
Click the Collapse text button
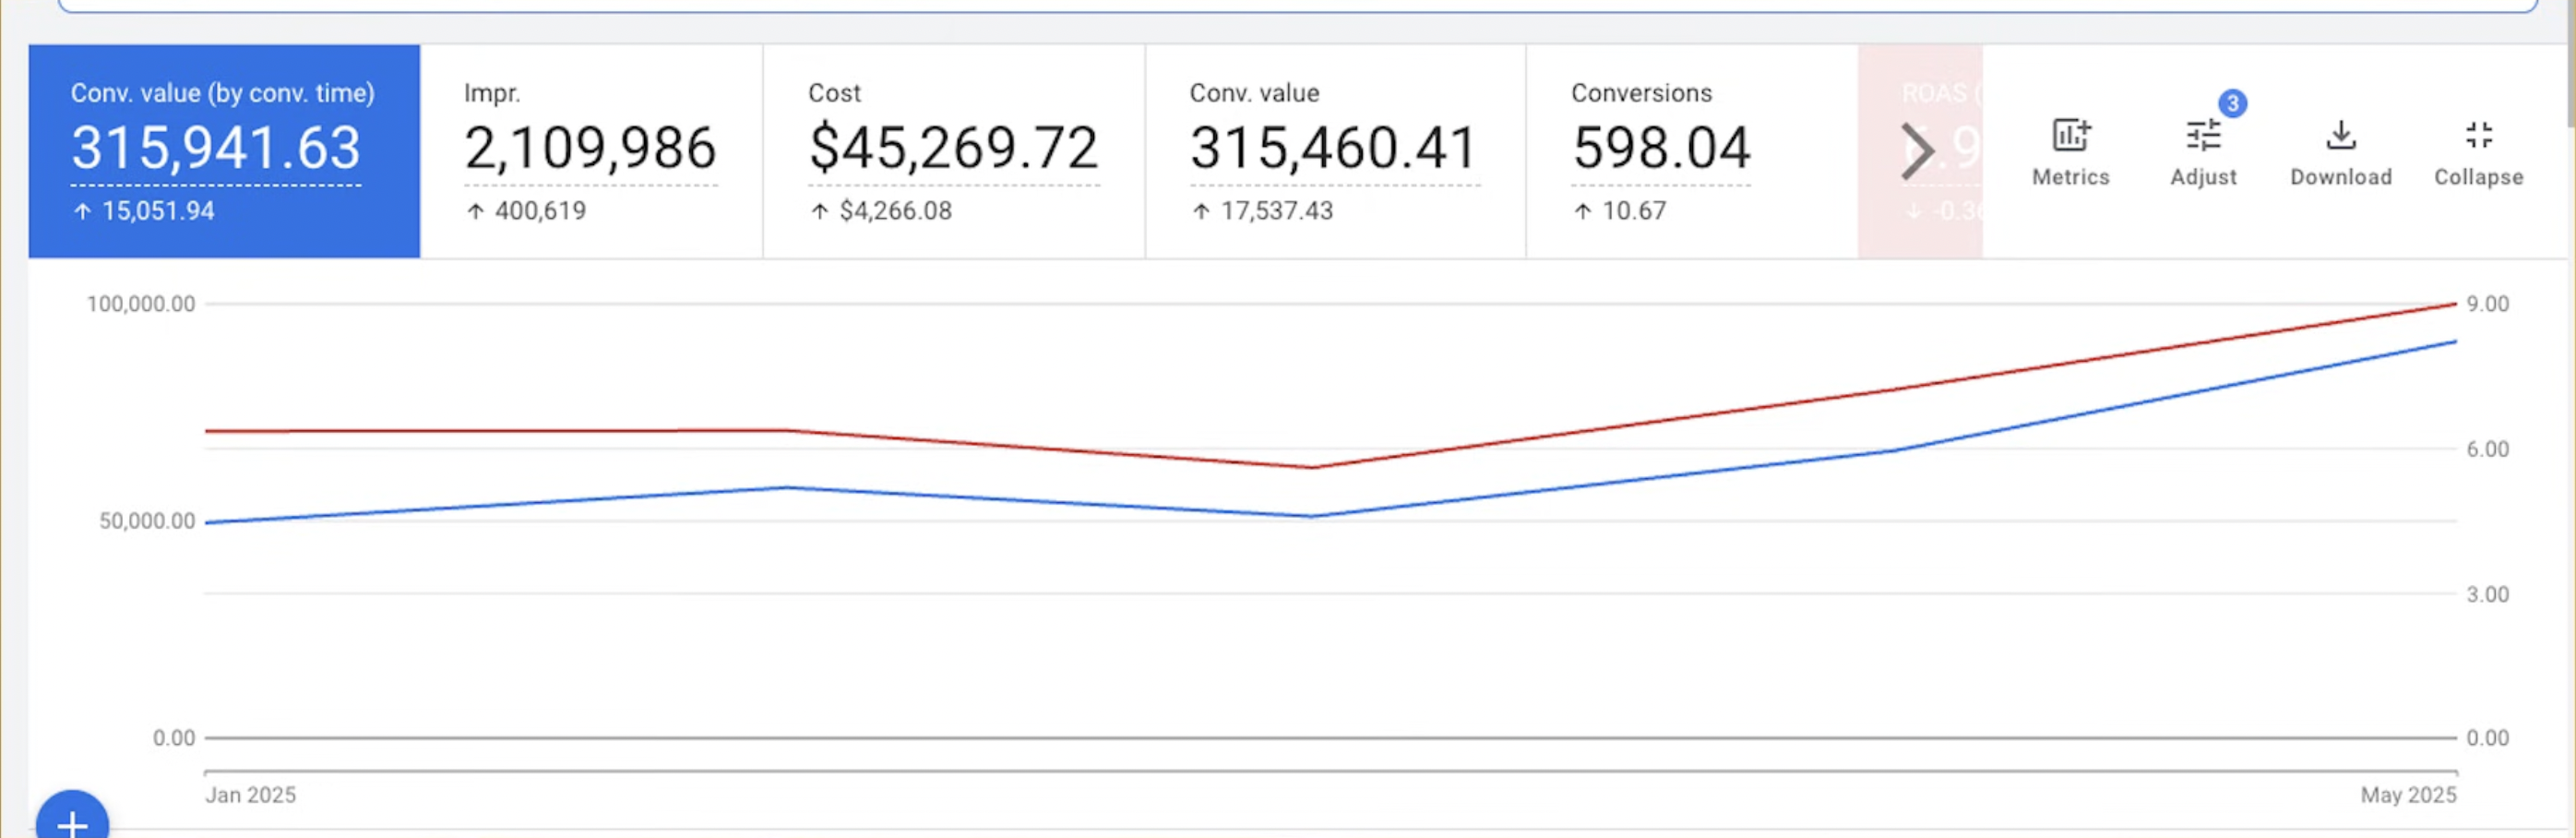(2478, 177)
